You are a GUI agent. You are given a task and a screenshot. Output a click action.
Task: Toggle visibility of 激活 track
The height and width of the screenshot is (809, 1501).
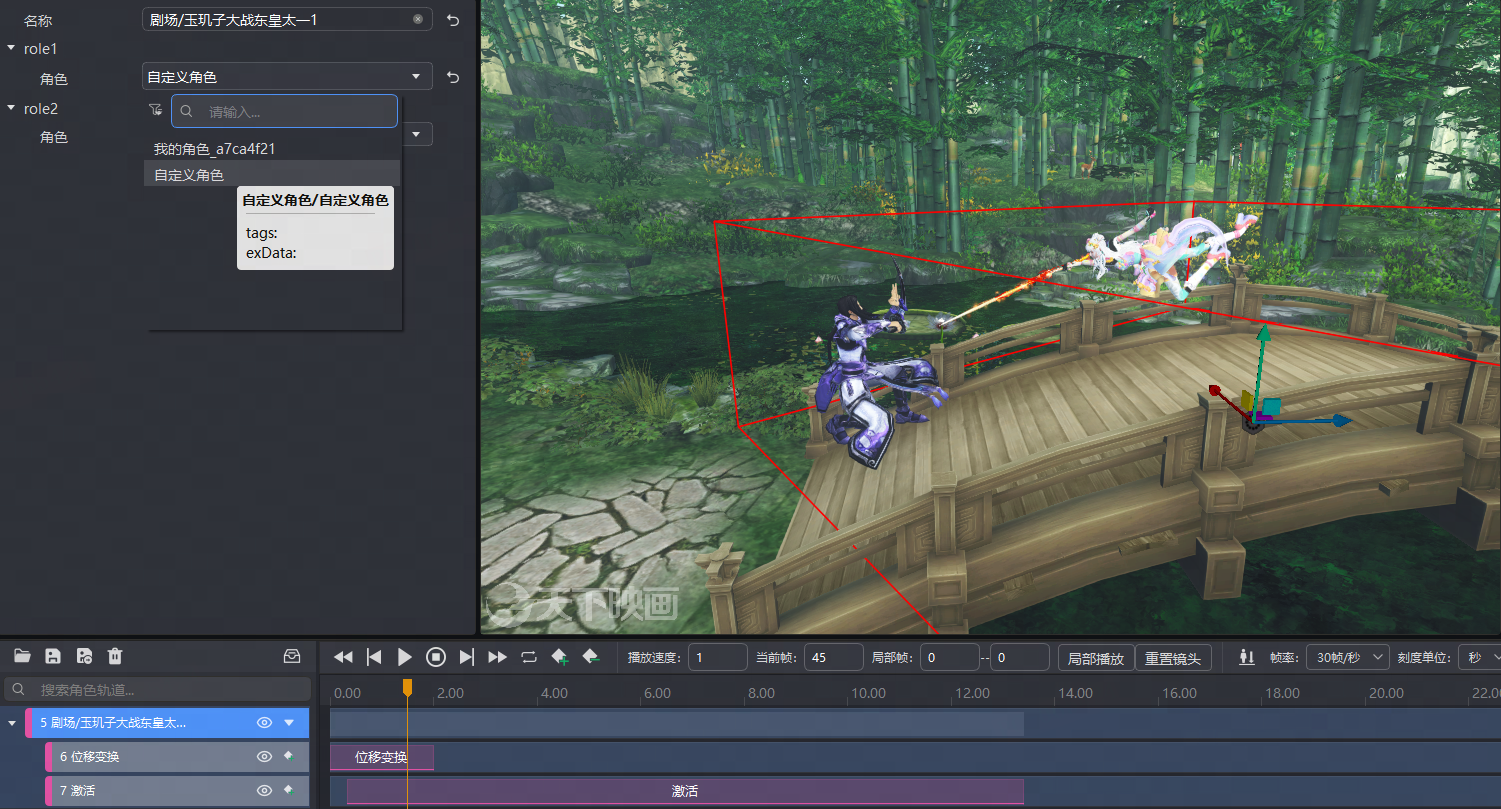pos(264,790)
